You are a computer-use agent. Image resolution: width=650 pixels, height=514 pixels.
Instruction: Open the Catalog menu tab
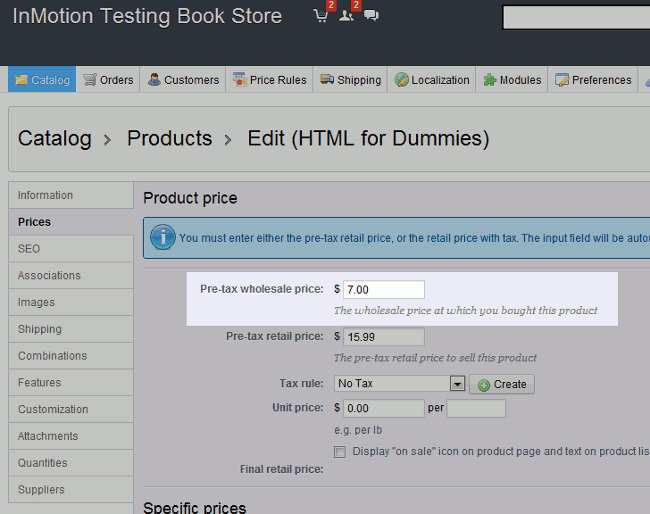click(x=41, y=80)
